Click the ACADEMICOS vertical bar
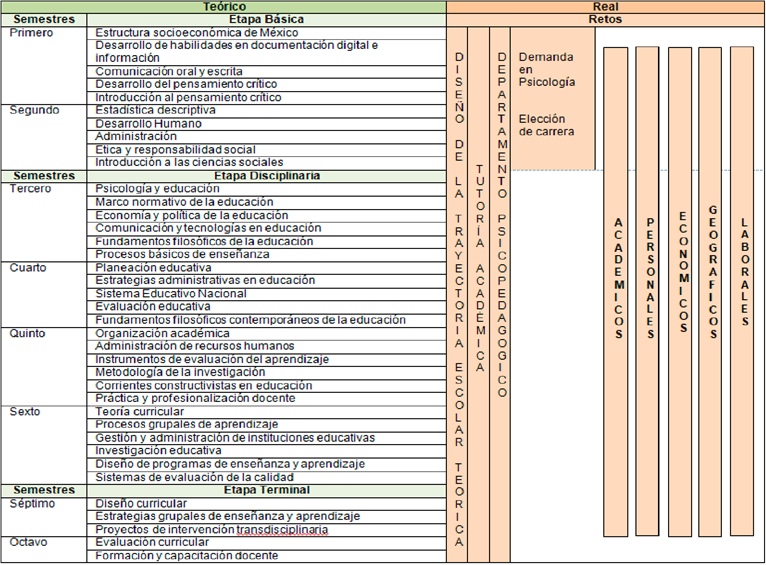This screenshot has width=766, height=565. 617,290
